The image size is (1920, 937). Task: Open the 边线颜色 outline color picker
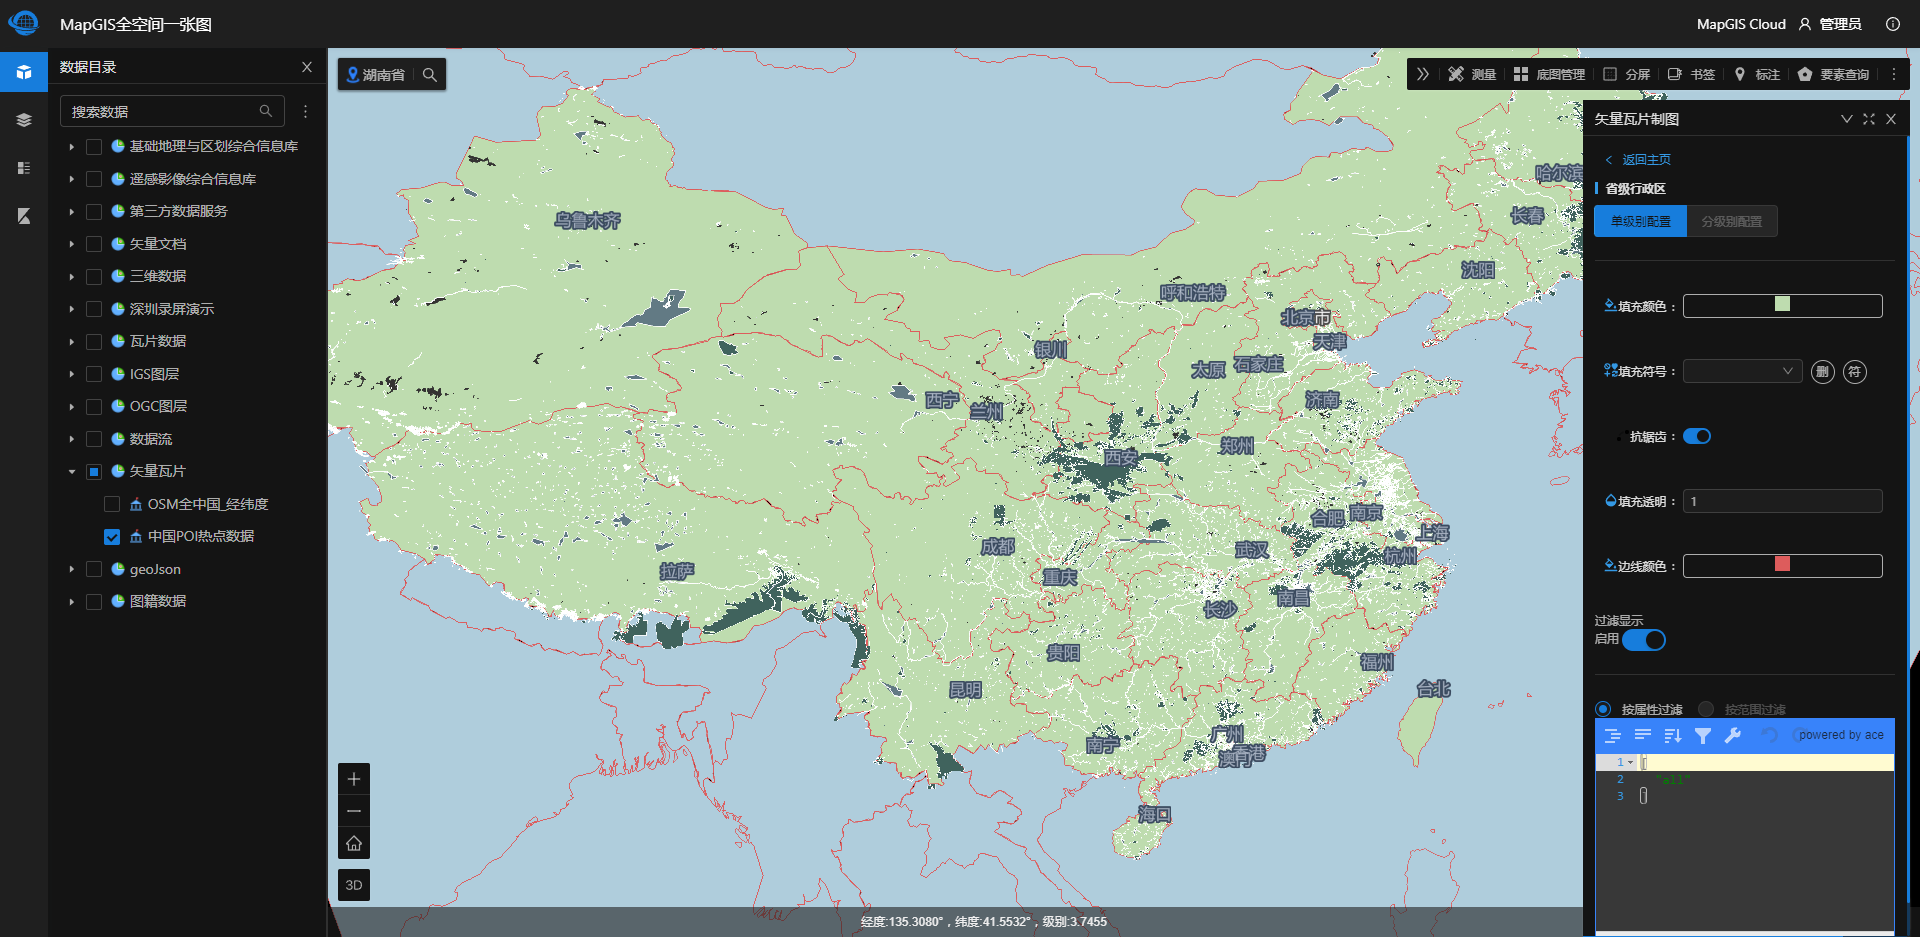pyautogui.click(x=1783, y=565)
